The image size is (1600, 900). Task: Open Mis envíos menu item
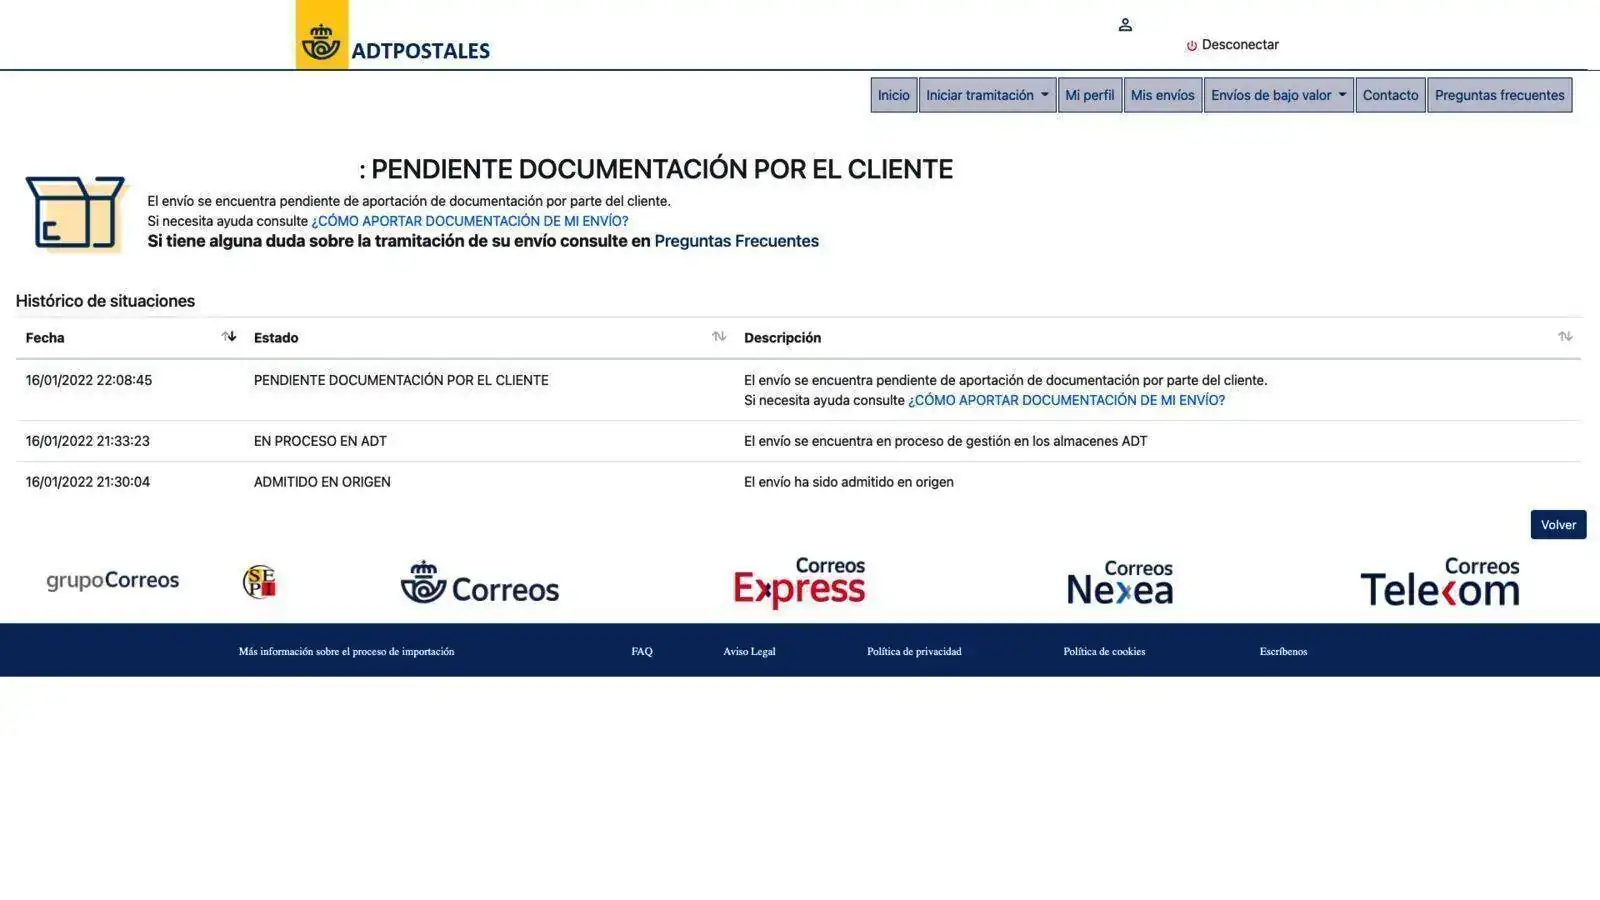pyautogui.click(x=1162, y=95)
